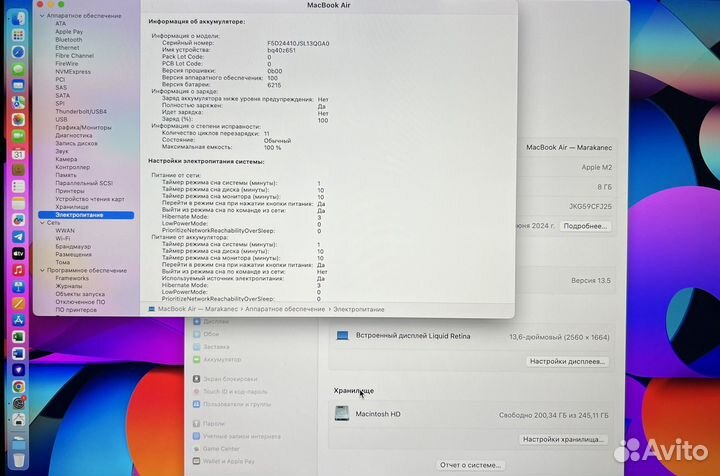Collapse the Сеть section in sidebar
Image resolution: width=720 pixels, height=476 pixels.
click(x=42, y=223)
